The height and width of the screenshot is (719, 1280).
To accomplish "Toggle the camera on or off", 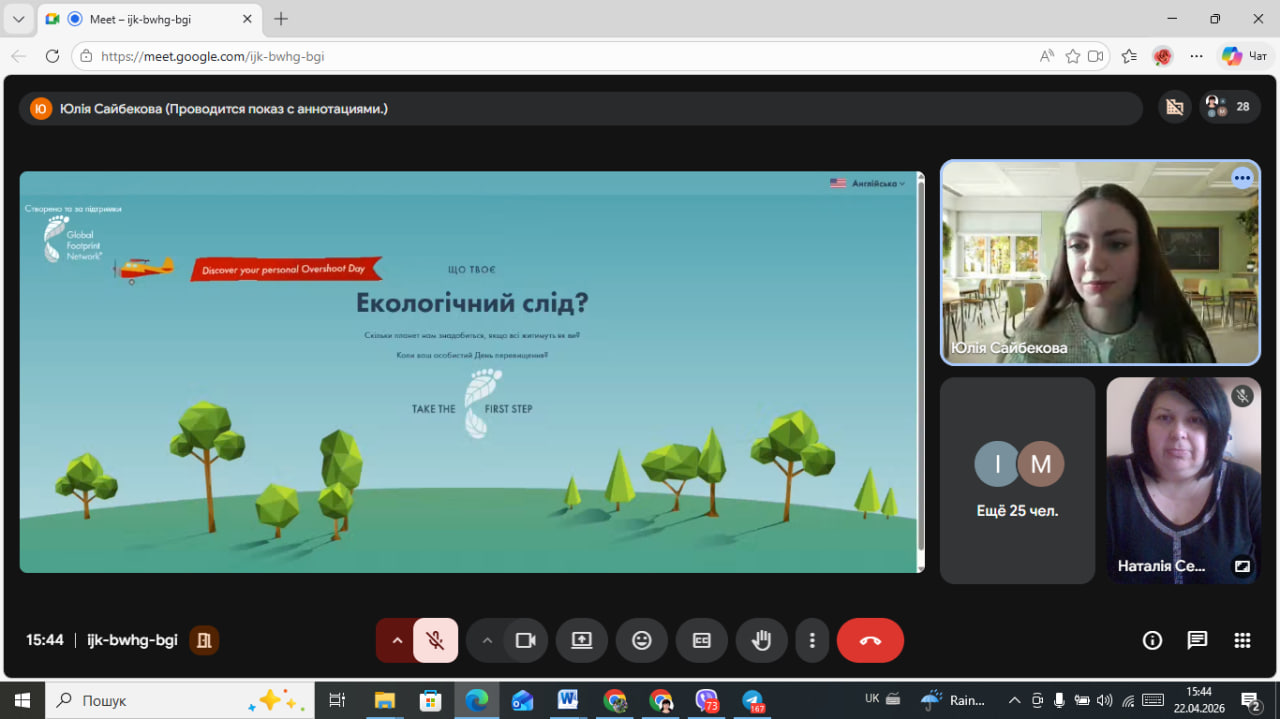I will (x=525, y=641).
